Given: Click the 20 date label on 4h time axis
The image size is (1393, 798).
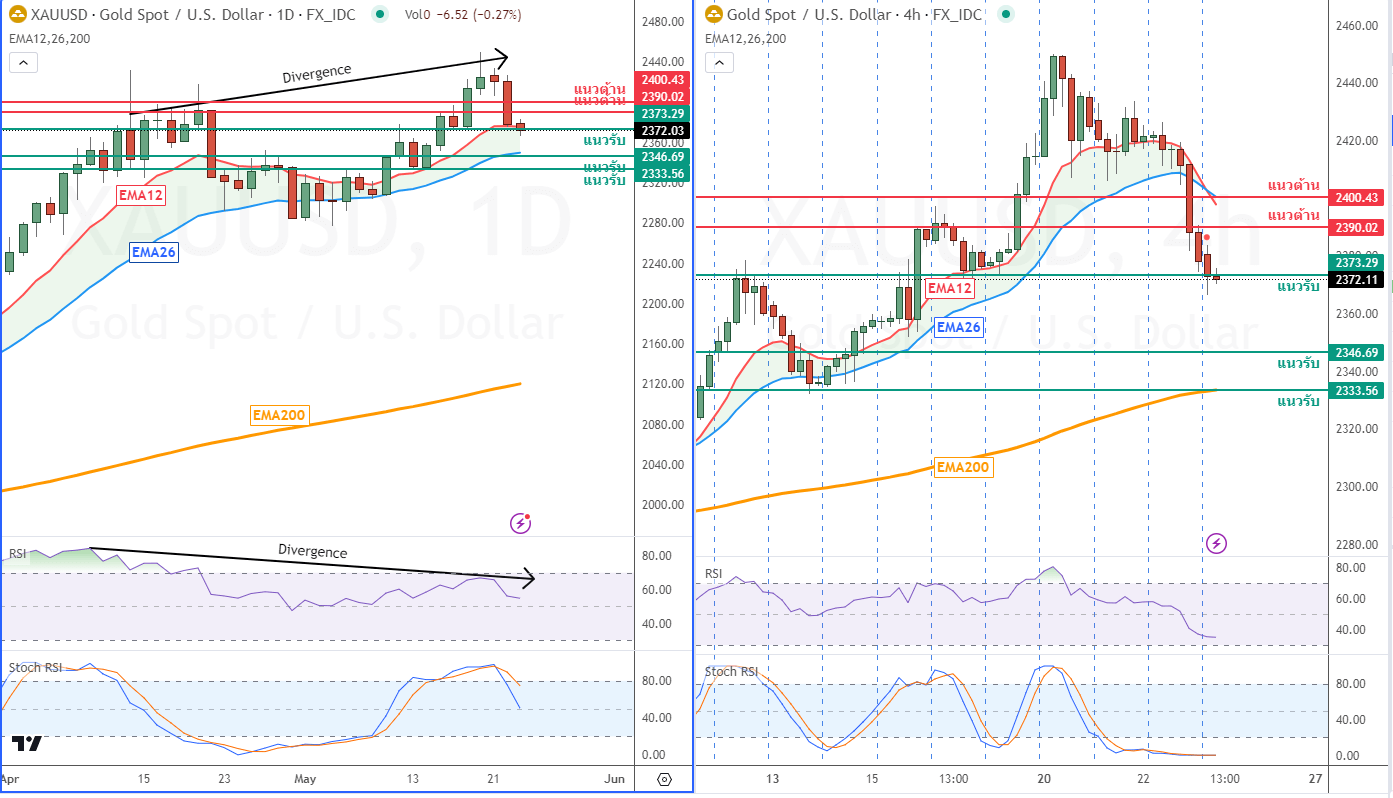Looking at the screenshot, I should pos(1043,779).
